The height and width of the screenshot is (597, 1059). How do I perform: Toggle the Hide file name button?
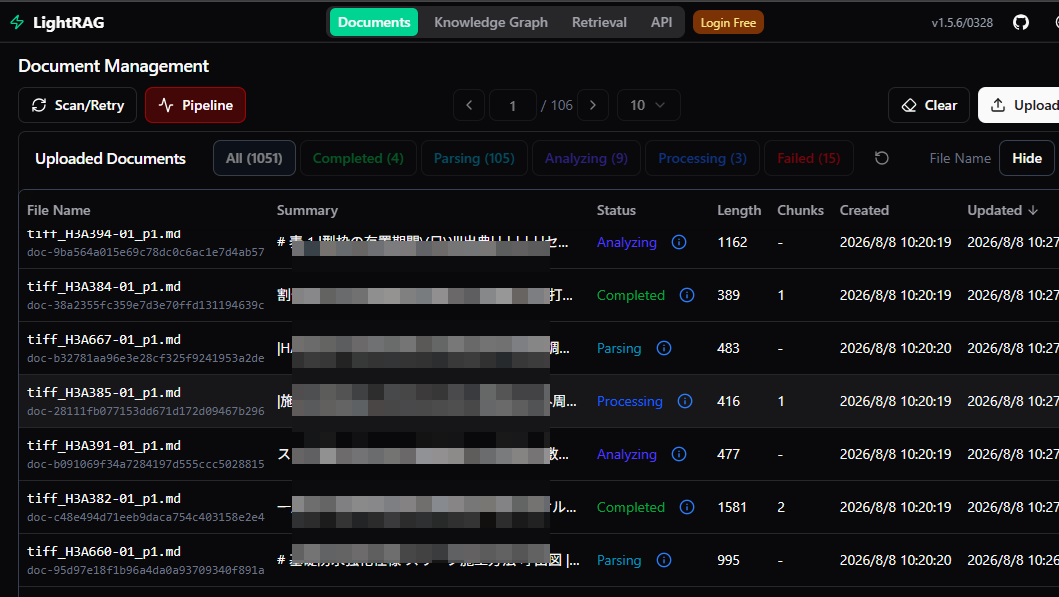coord(1027,158)
